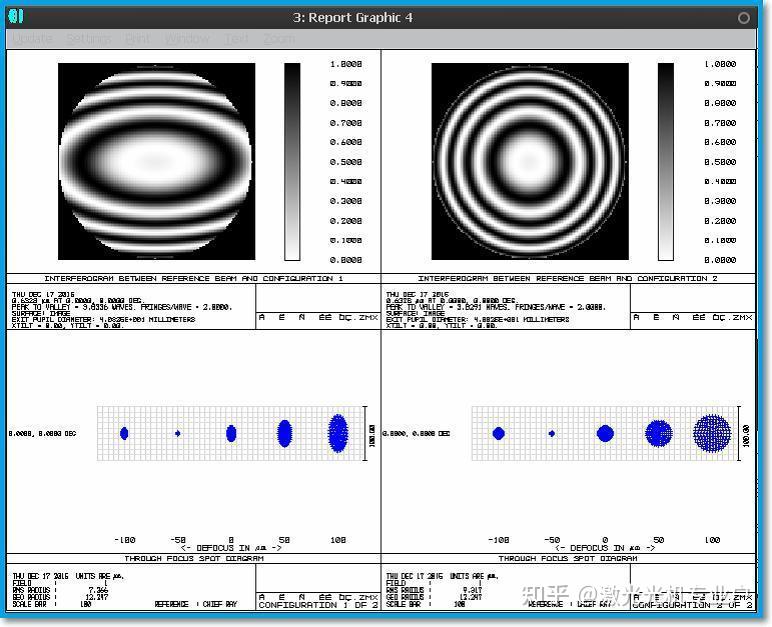Image resolution: width=772 pixels, height=627 pixels.
Task: Open the Zoom menu
Action: pos(279,38)
